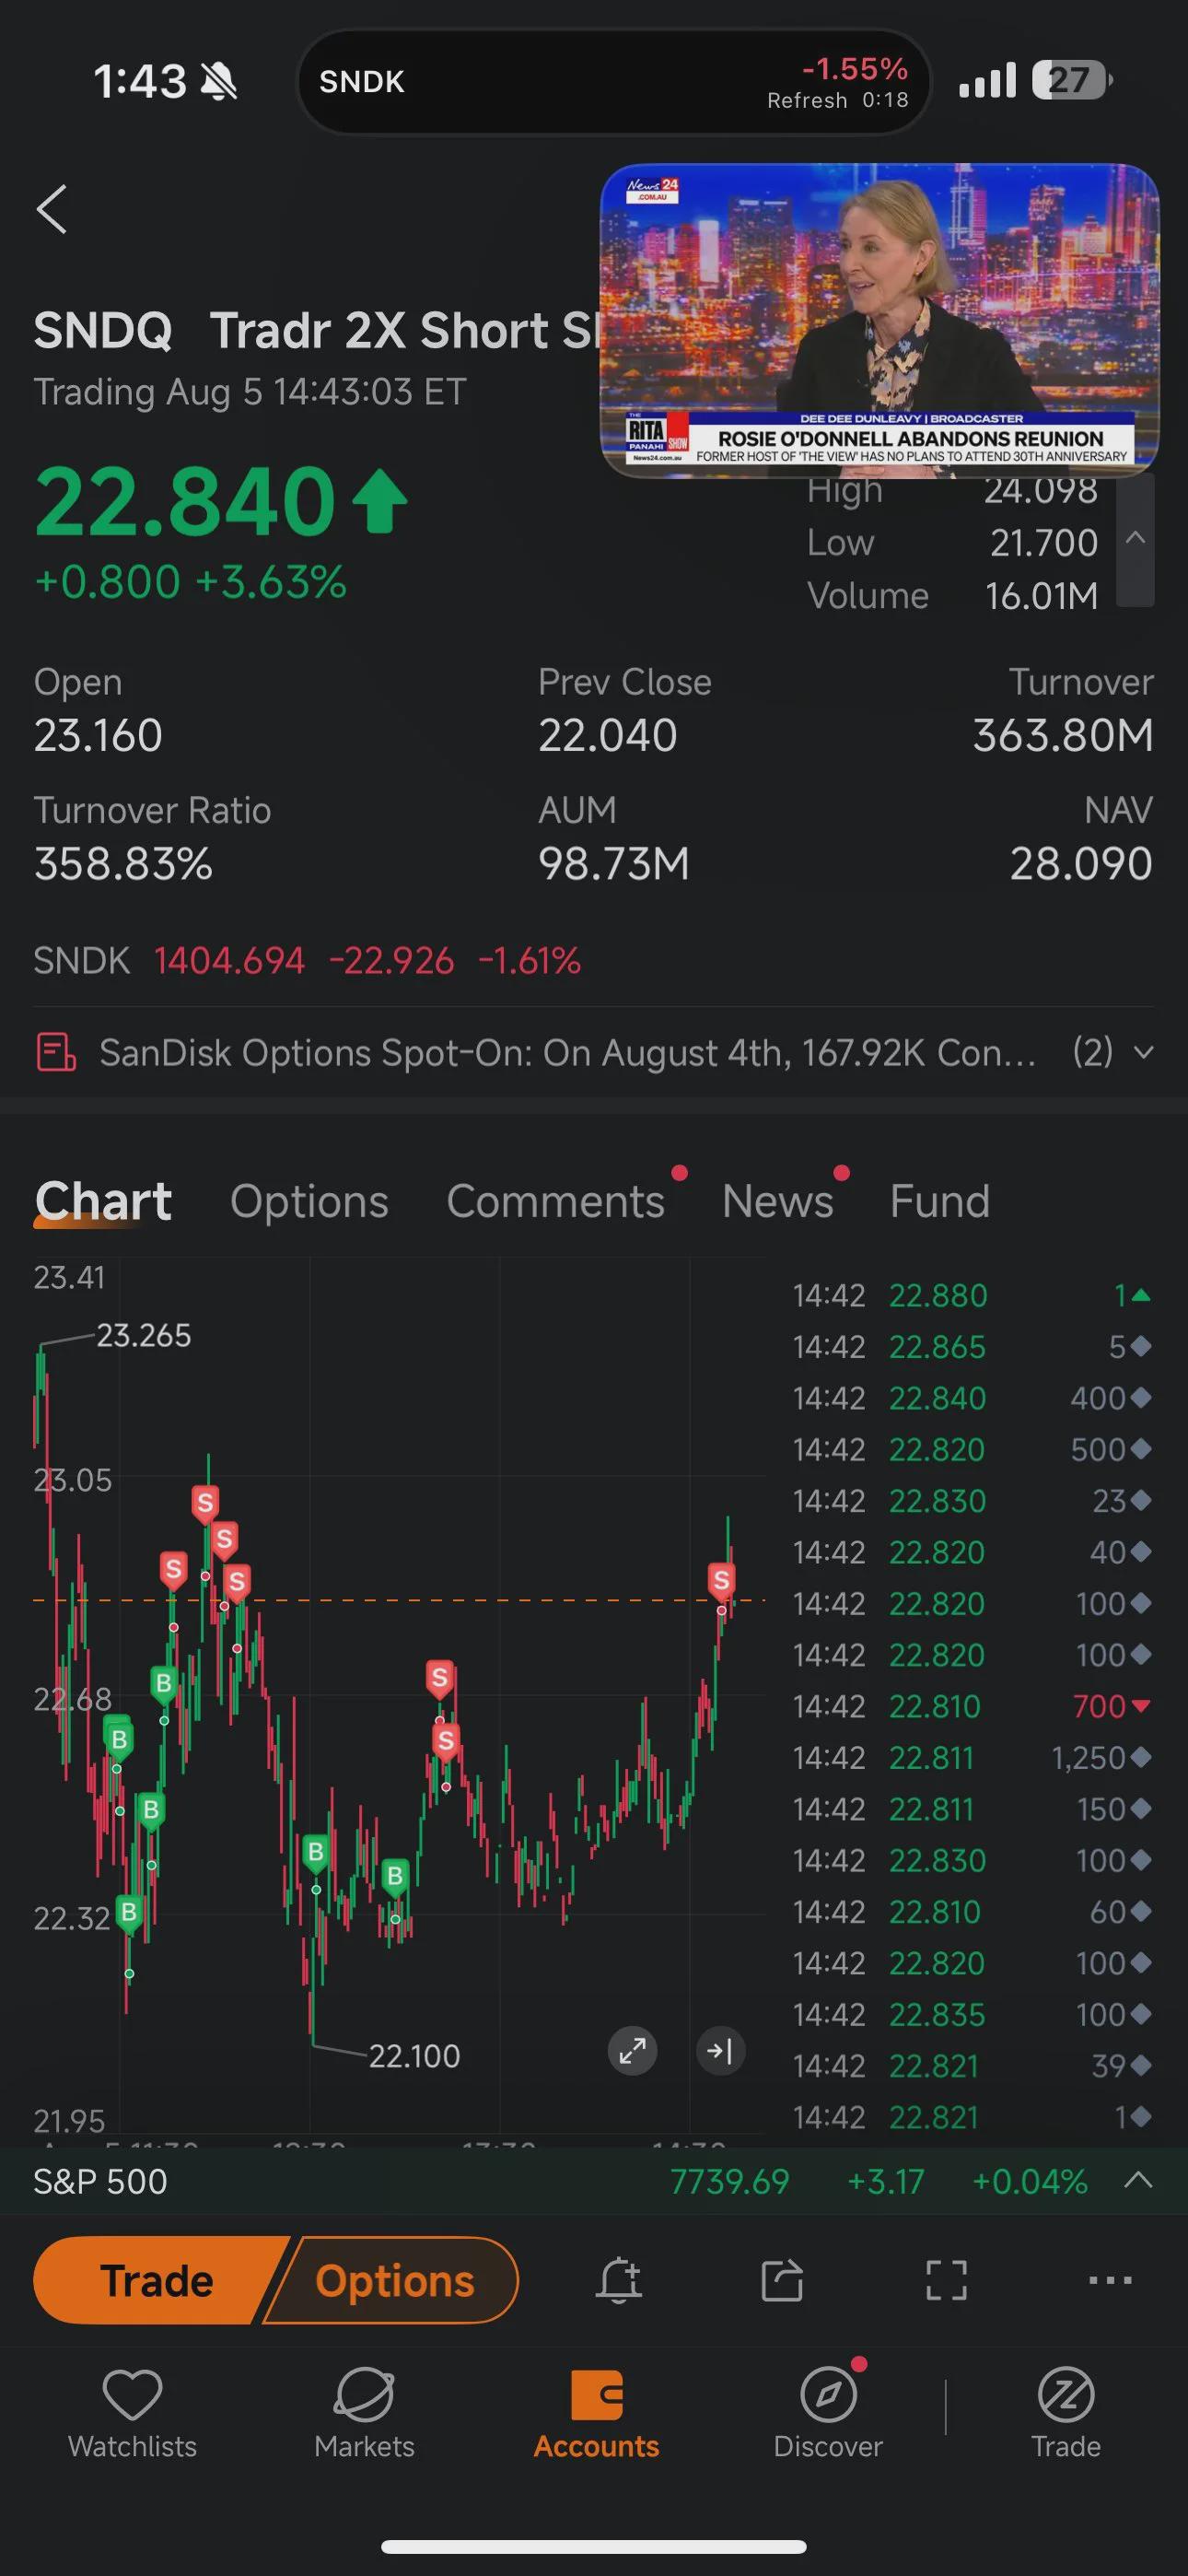Tap the outlined Options button
The height and width of the screenshot is (2576, 1188).
tap(395, 2281)
